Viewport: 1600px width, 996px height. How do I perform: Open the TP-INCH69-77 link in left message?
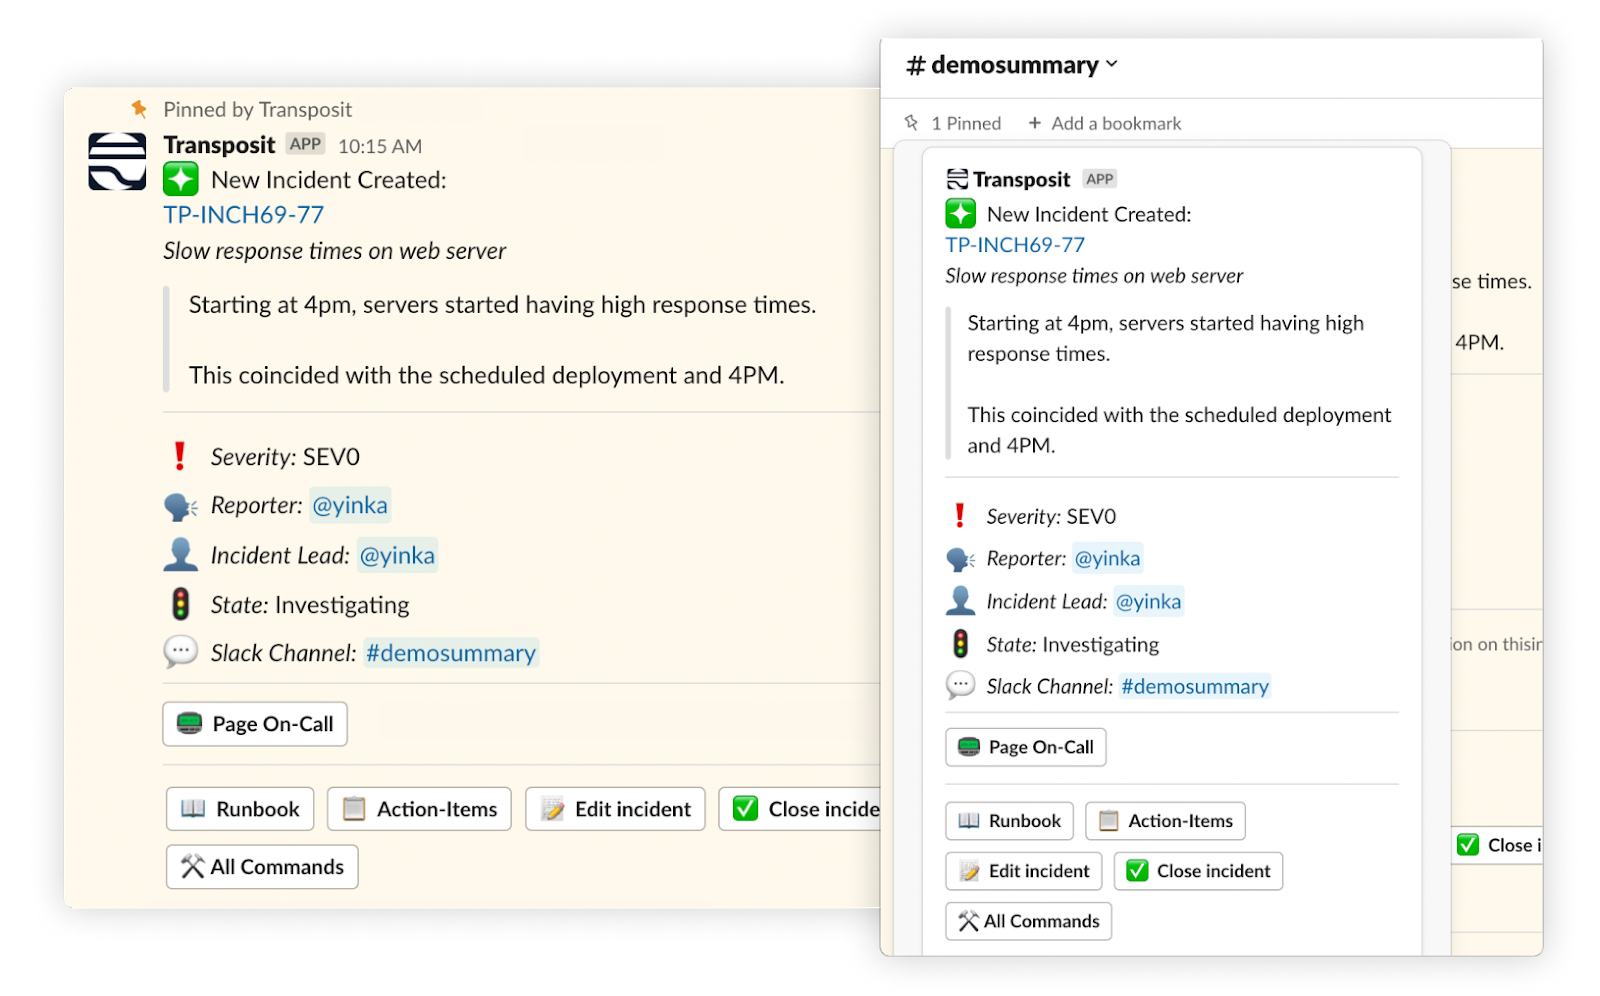244,215
